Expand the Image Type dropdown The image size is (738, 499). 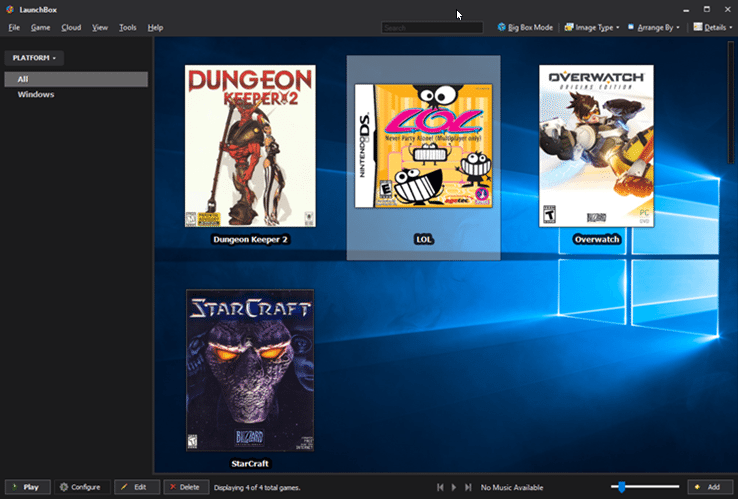point(592,27)
